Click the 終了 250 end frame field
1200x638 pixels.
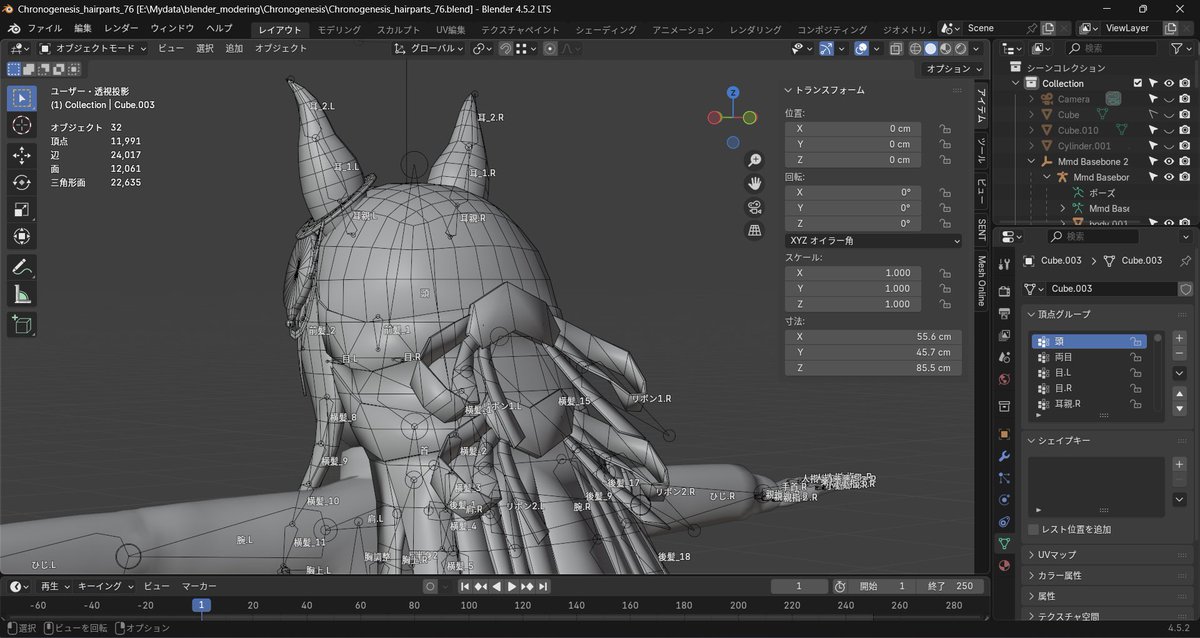click(x=950, y=586)
